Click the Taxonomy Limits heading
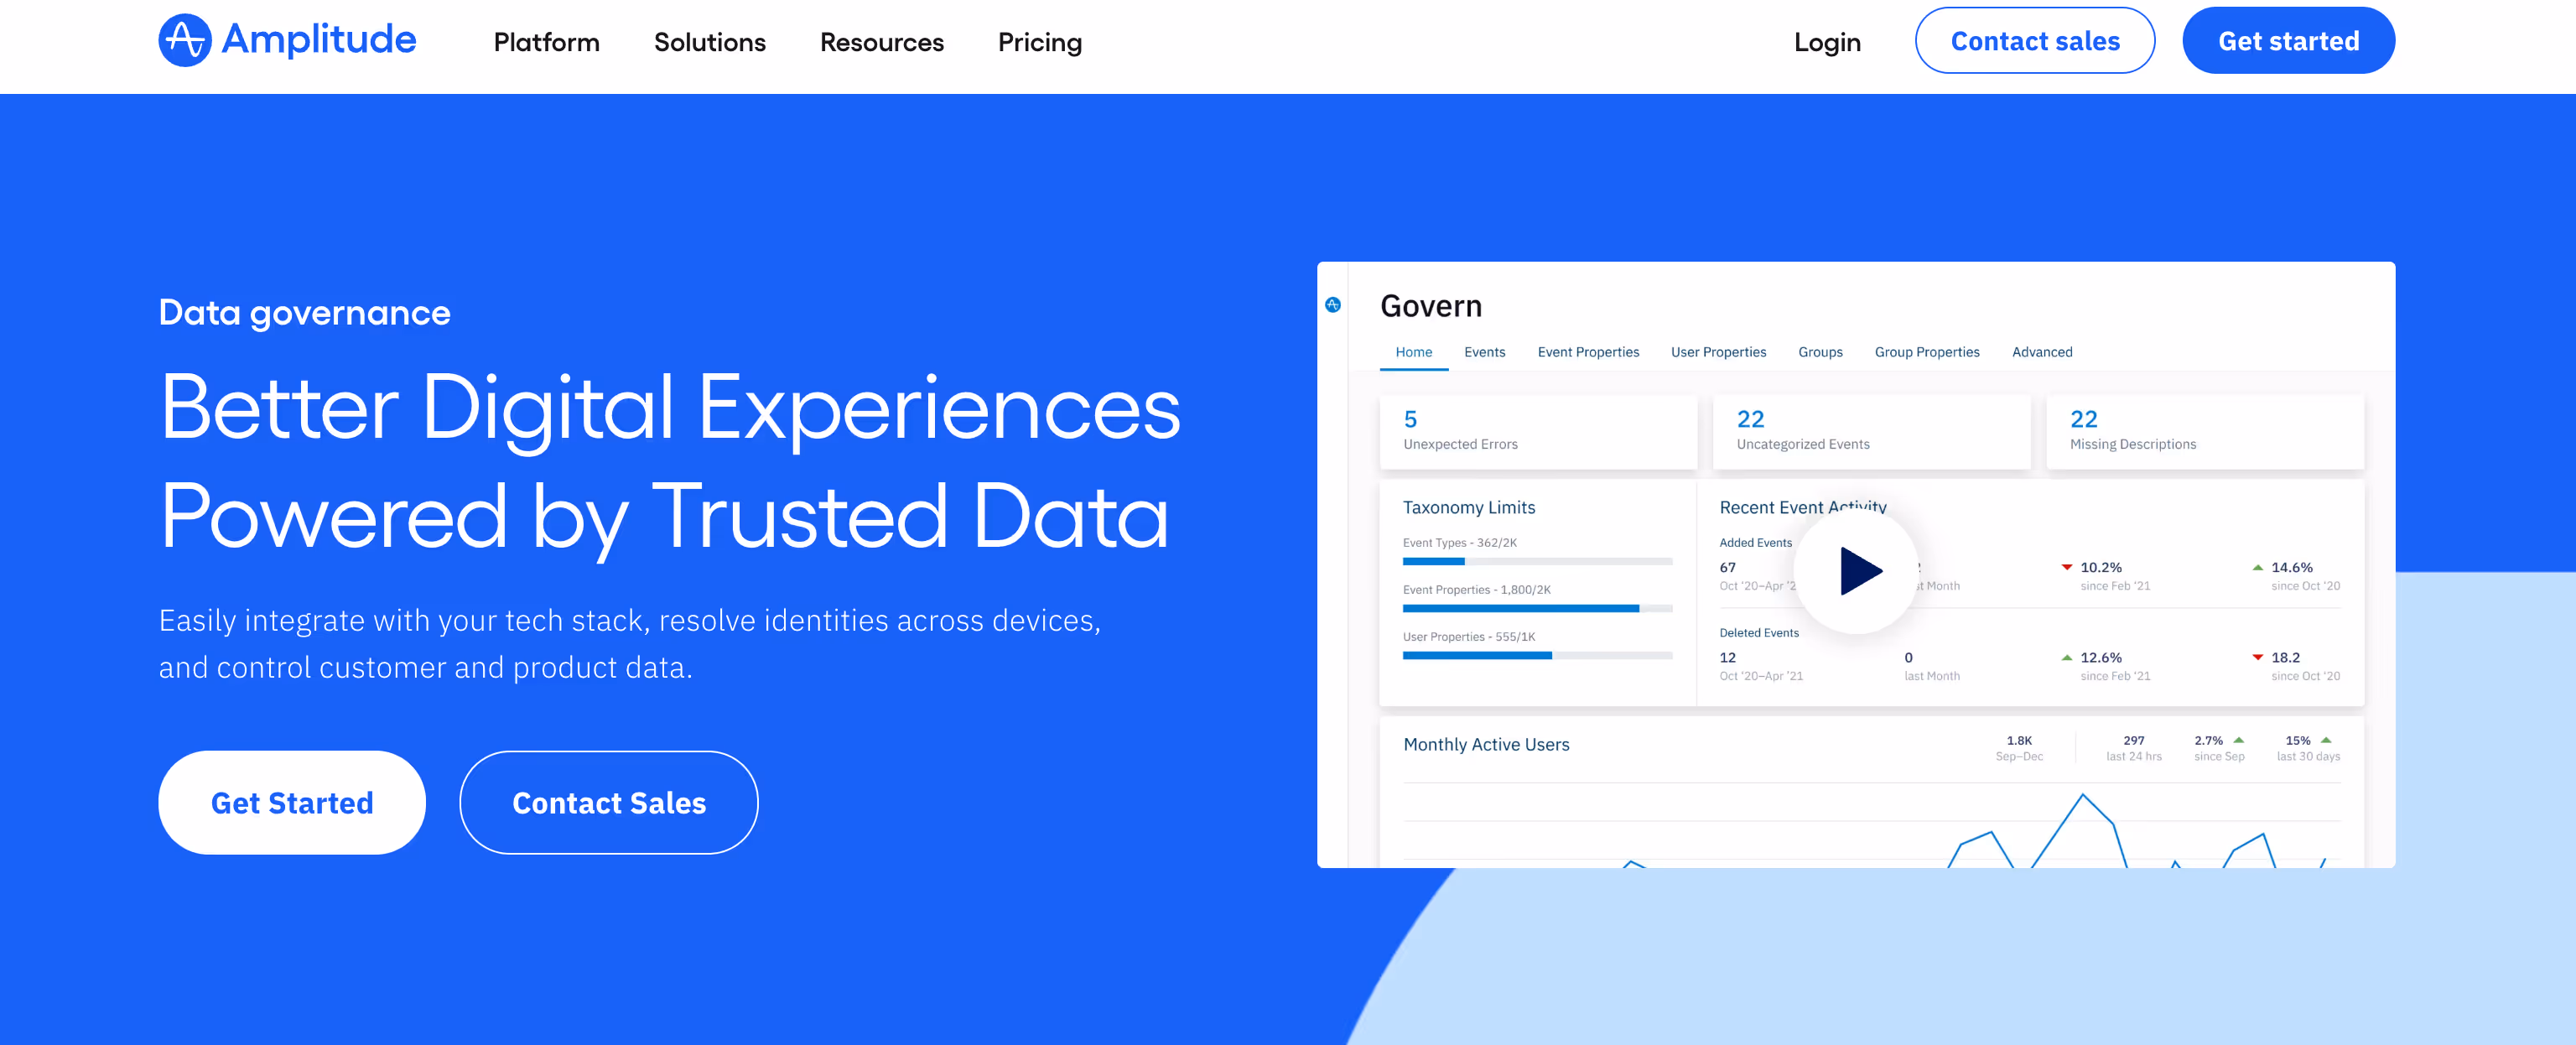The height and width of the screenshot is (1045, 2576). coord(1468,507)
